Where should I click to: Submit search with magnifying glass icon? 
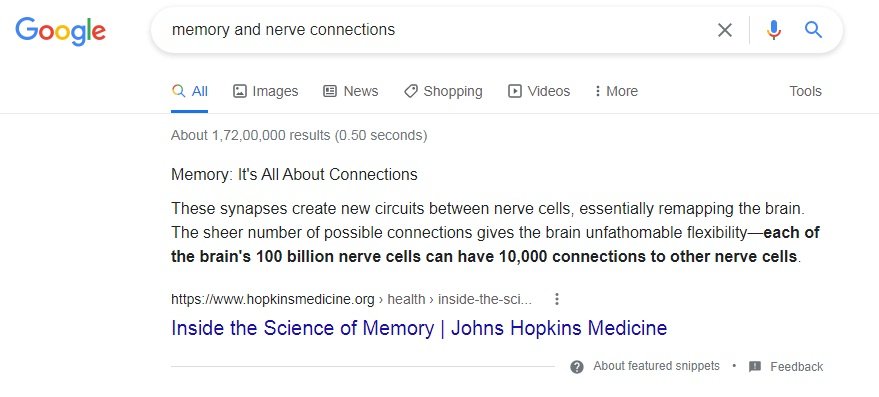pos(813,29)
